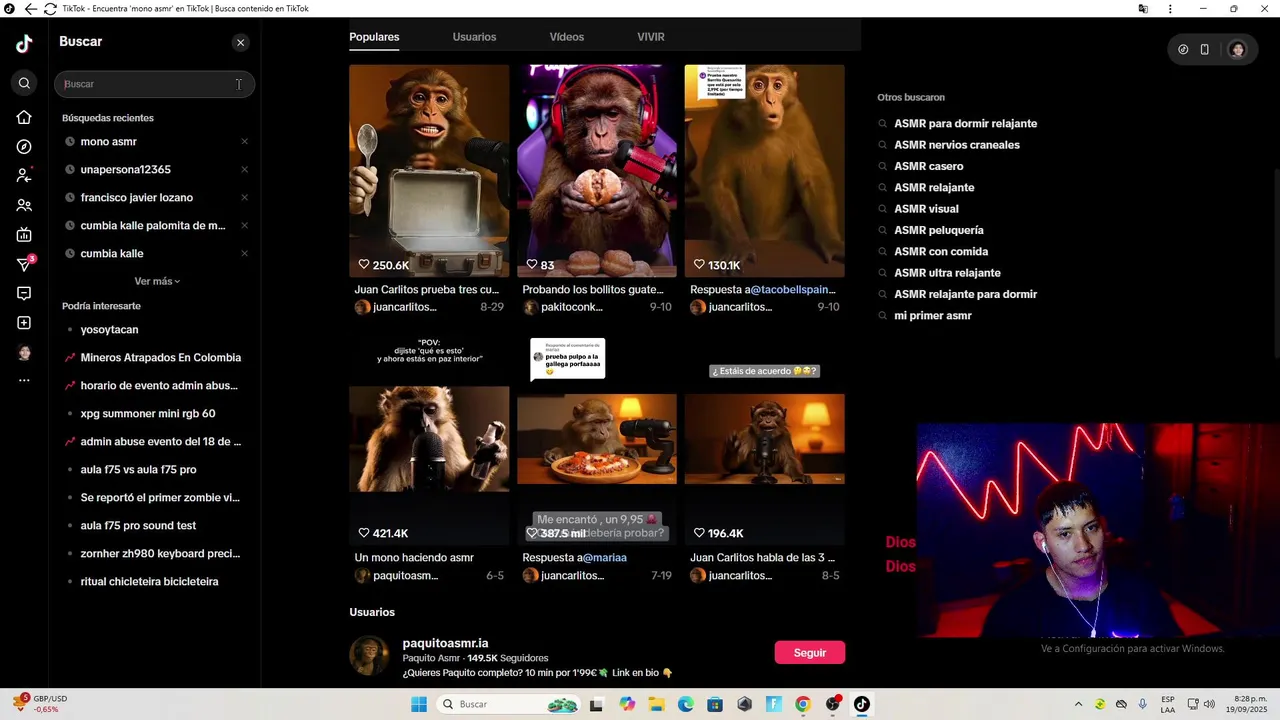Switch to the Usuarios tab
The width and height of the screenshot is (1280, 720).
[x=474, y=37]
